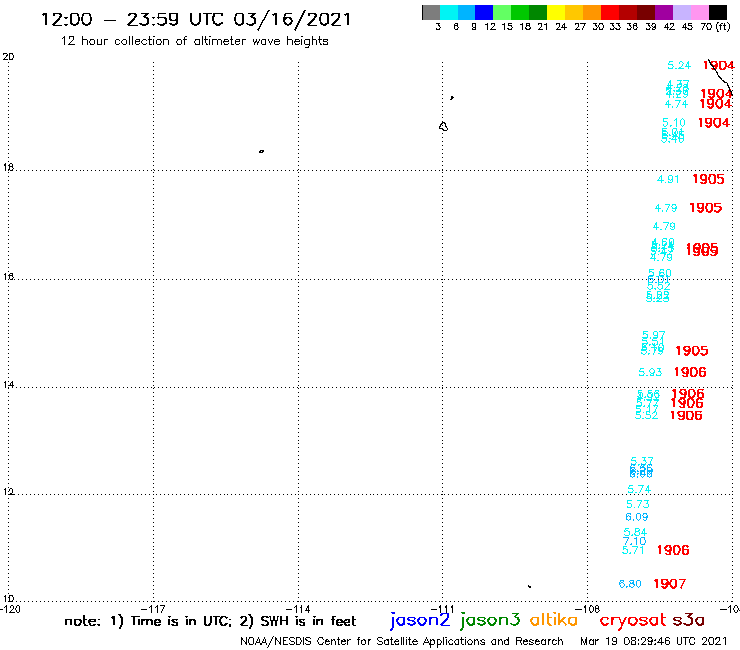Click the -111 longitude axis label

tap(443, 609)
